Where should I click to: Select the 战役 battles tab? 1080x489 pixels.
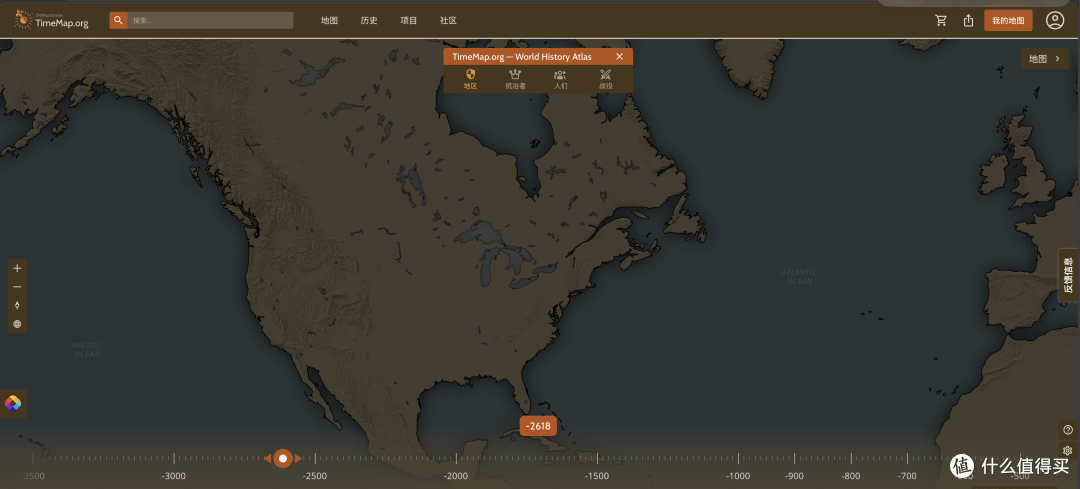[605, 80]
